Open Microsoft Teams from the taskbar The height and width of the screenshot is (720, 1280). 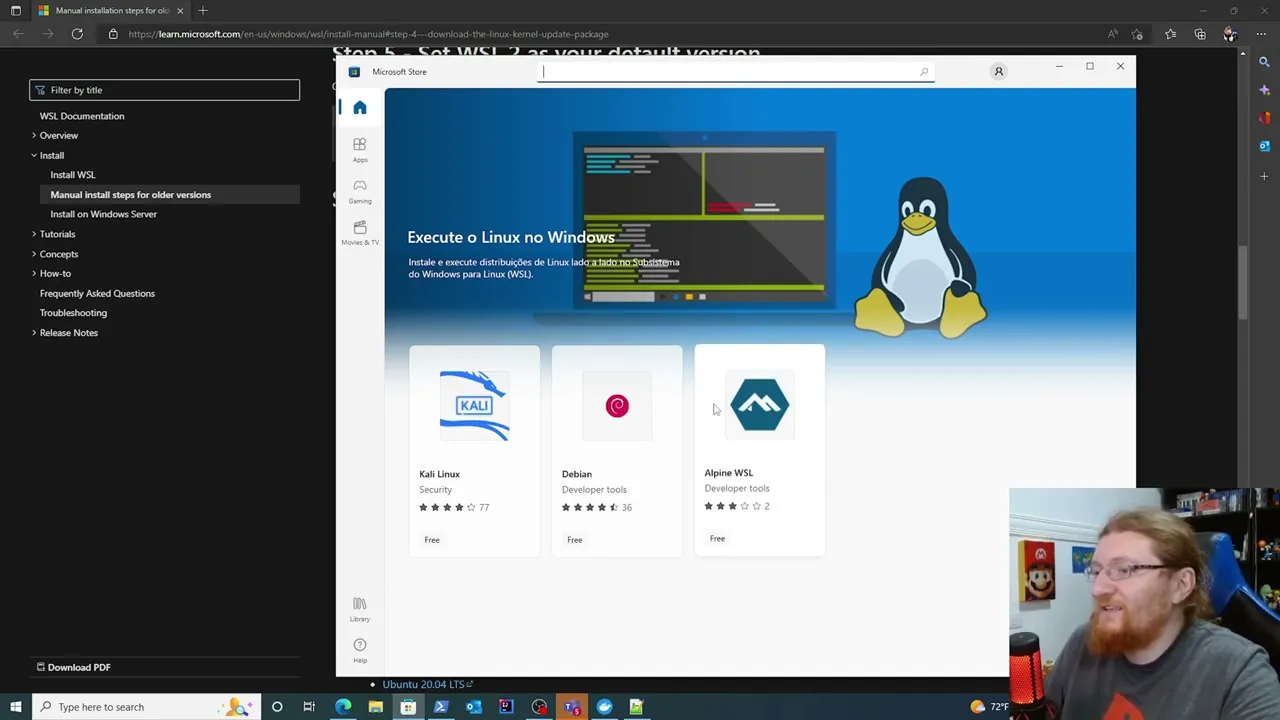(x=571, y=707)
